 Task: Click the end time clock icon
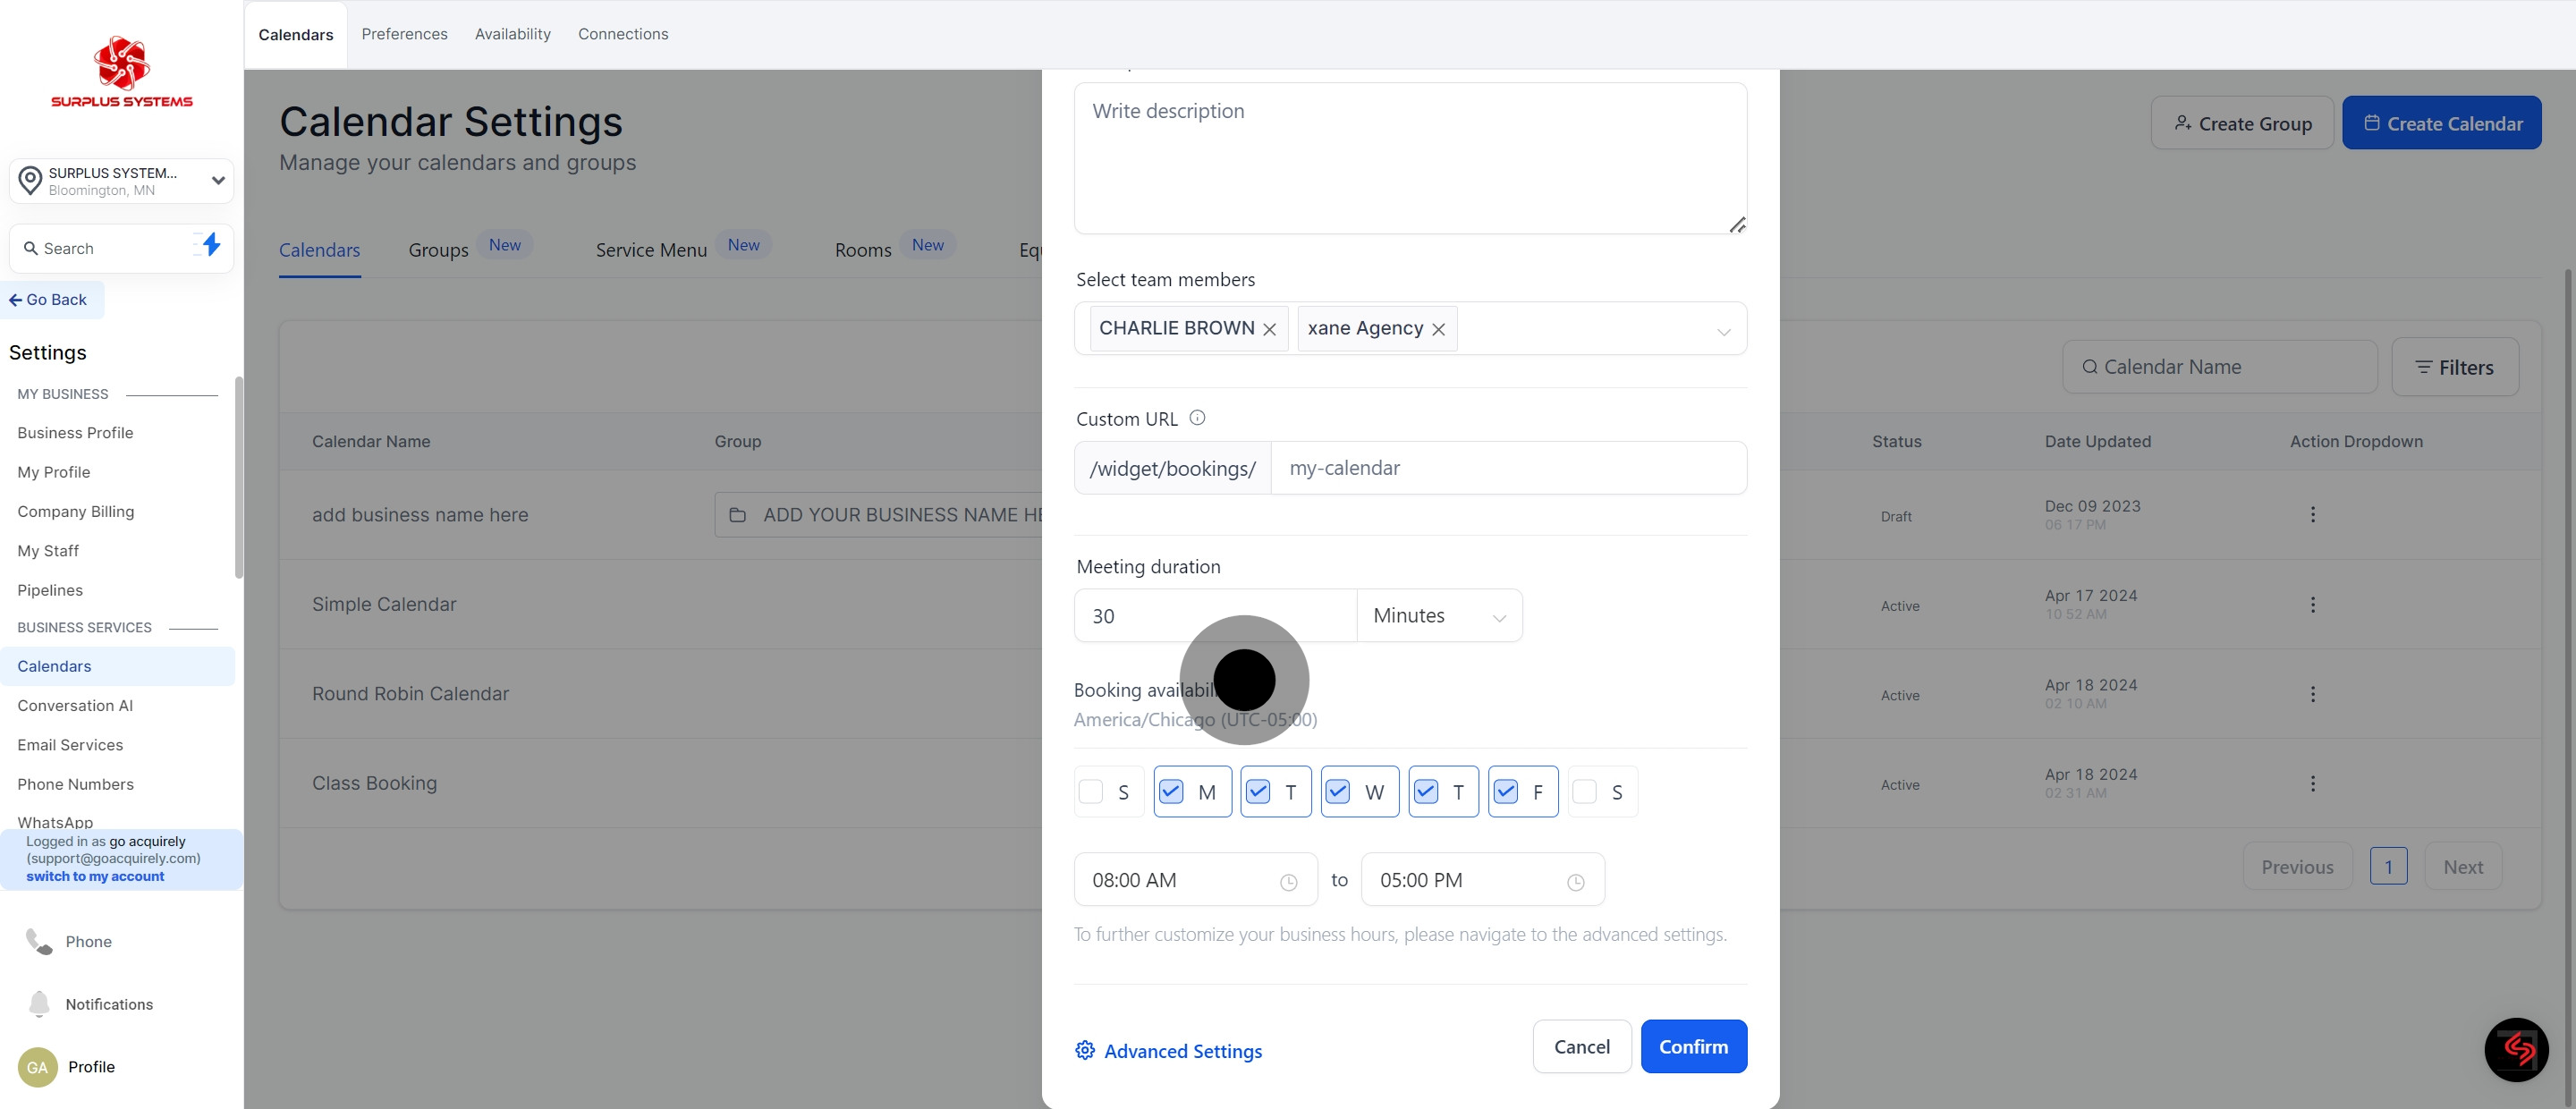click(1575, 882)
